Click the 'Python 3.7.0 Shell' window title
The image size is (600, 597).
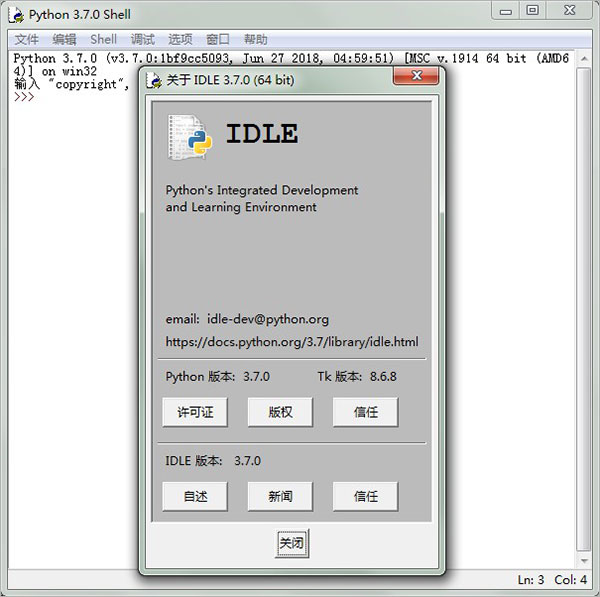[80, 15]
